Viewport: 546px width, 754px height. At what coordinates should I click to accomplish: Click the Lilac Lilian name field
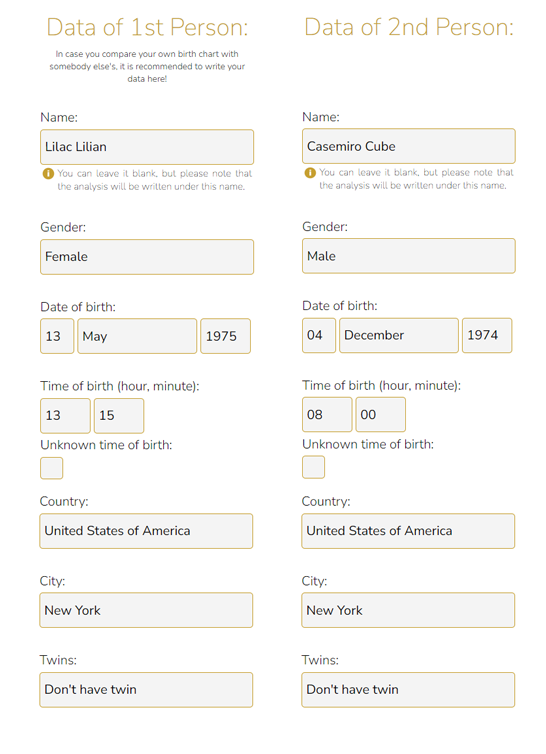(x=147, y=147)
